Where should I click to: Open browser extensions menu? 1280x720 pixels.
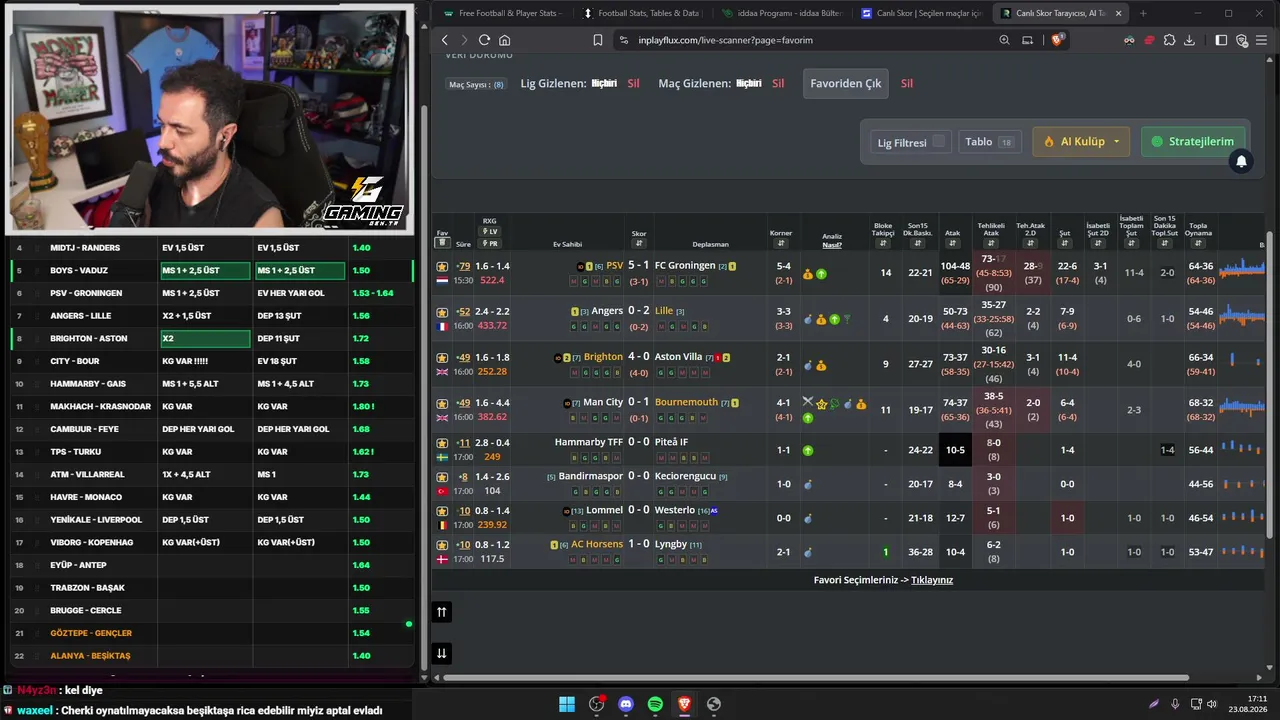[x=1169, y=40]
